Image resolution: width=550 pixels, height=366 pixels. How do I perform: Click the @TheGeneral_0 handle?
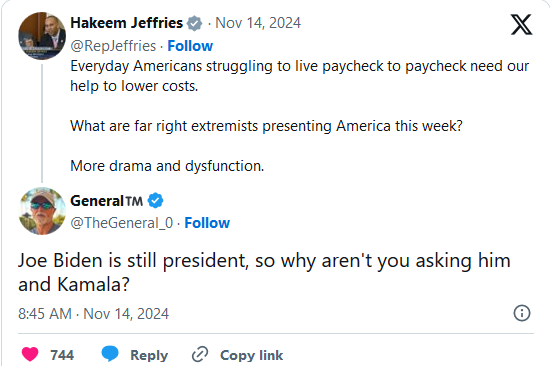coord(122,223)
